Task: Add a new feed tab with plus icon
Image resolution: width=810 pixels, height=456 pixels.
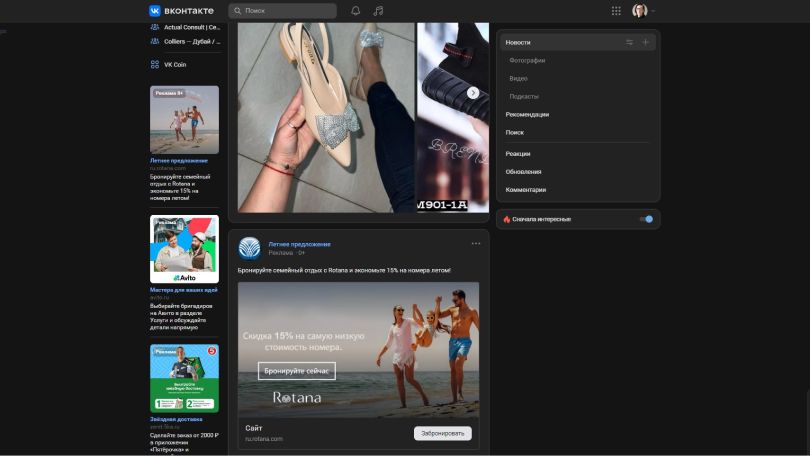Action: coord(646,43)
